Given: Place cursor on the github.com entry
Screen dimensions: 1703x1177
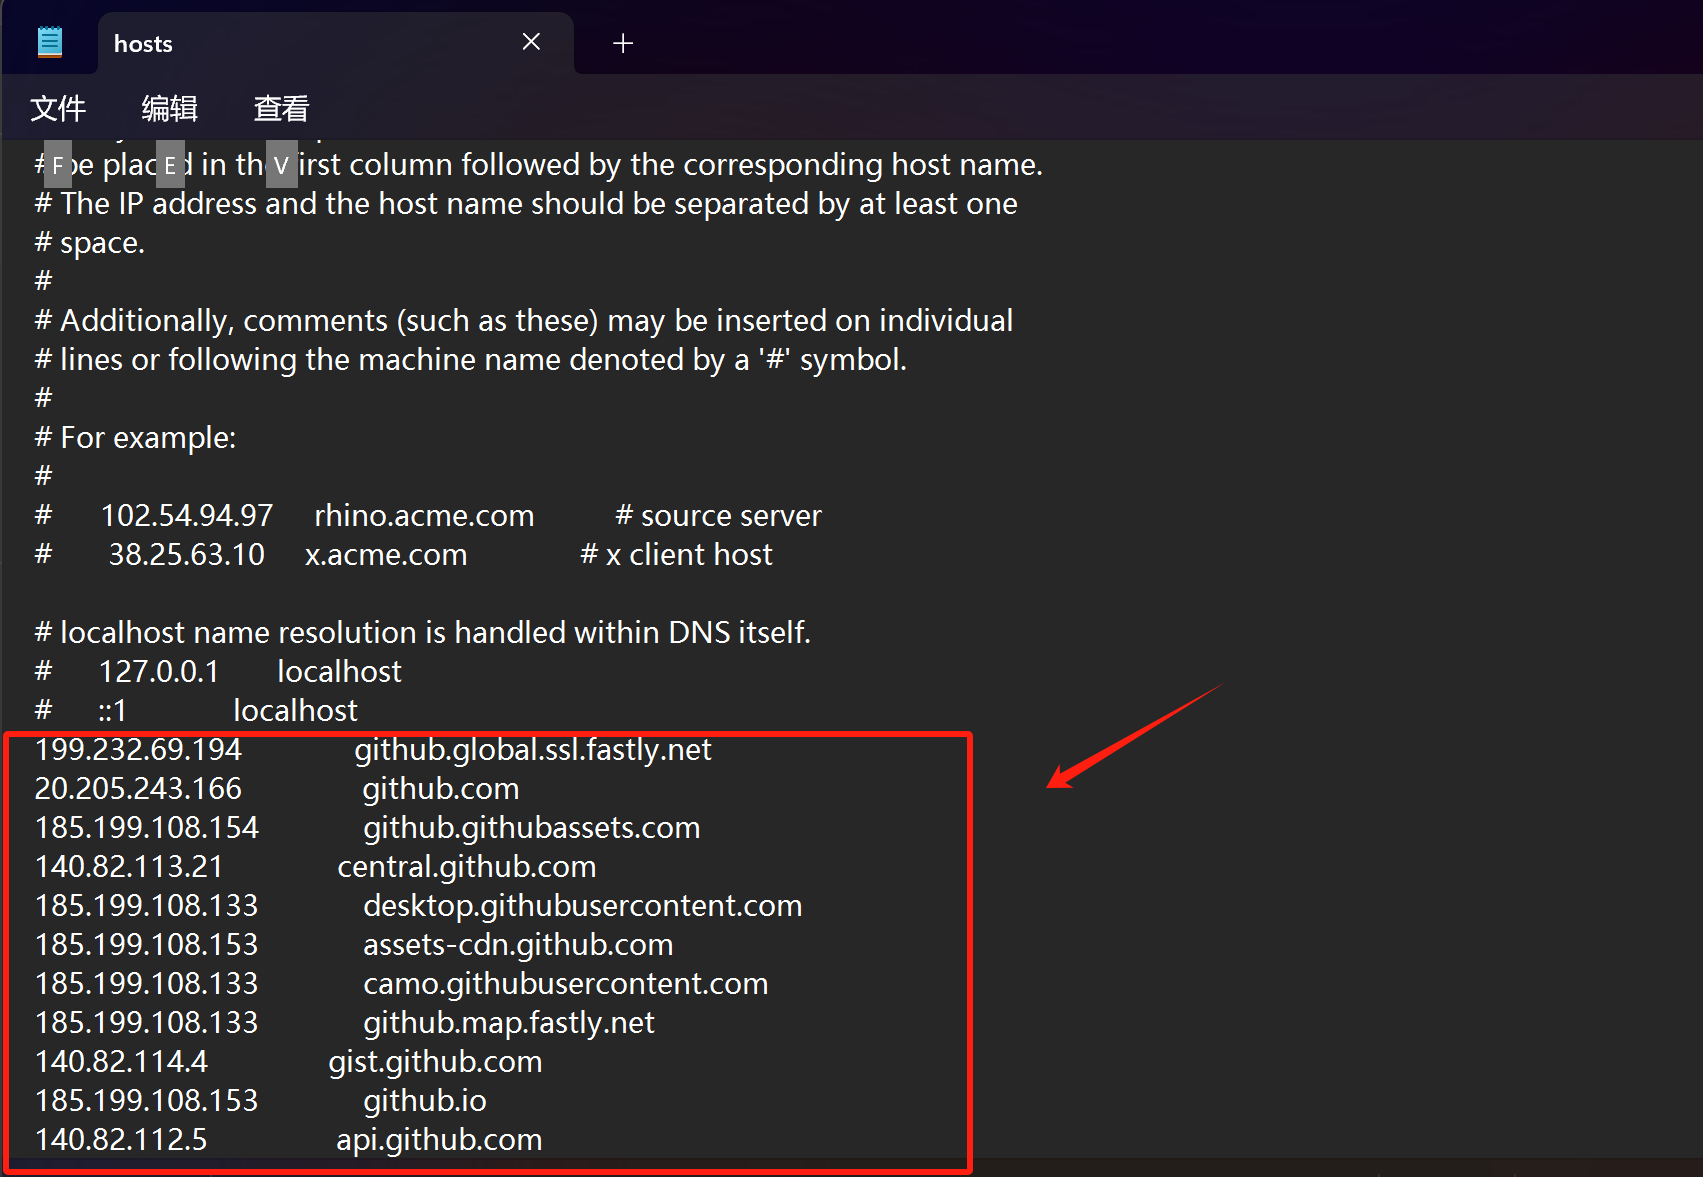Looking at the screenshot, I should tap(440, 789).
